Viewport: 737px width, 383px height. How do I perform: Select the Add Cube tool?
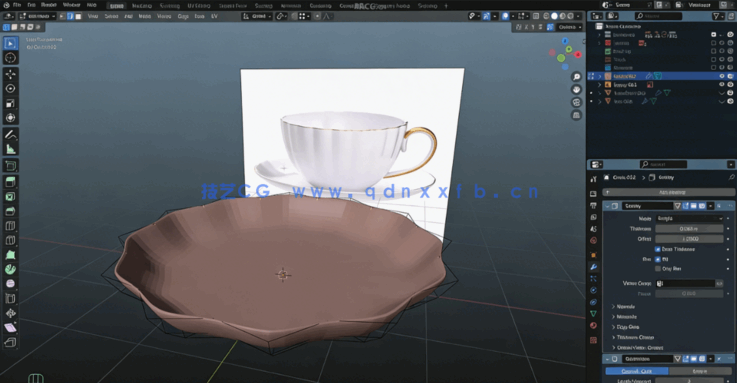10,165
